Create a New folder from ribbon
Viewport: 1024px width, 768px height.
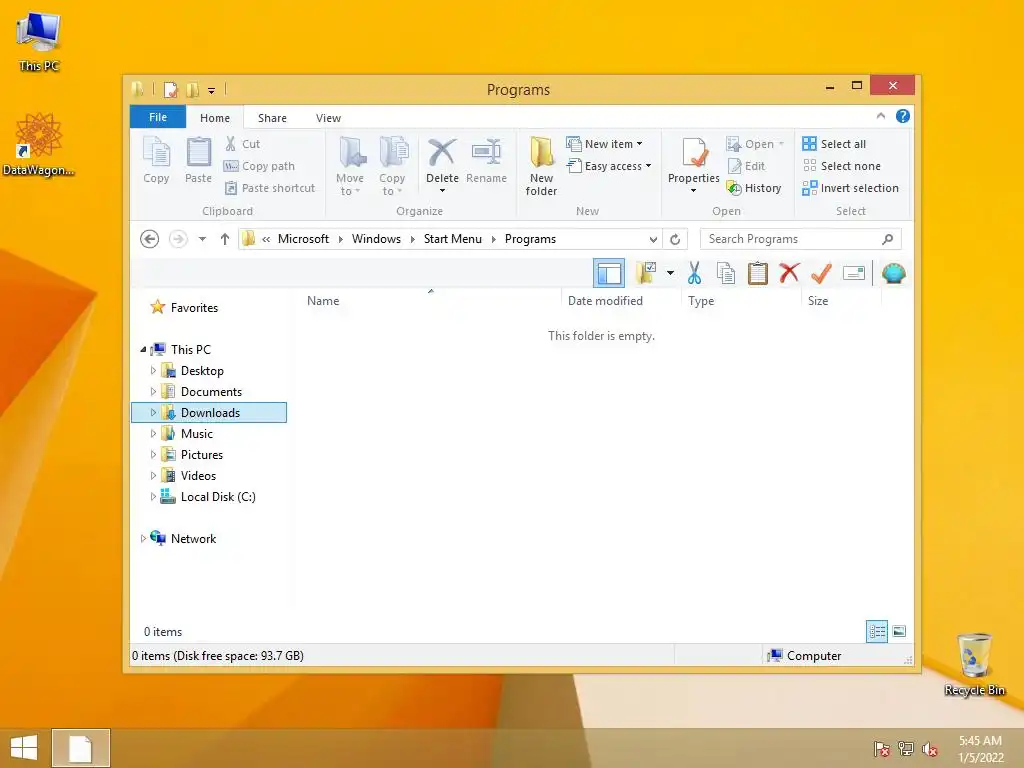pos(541,167)
